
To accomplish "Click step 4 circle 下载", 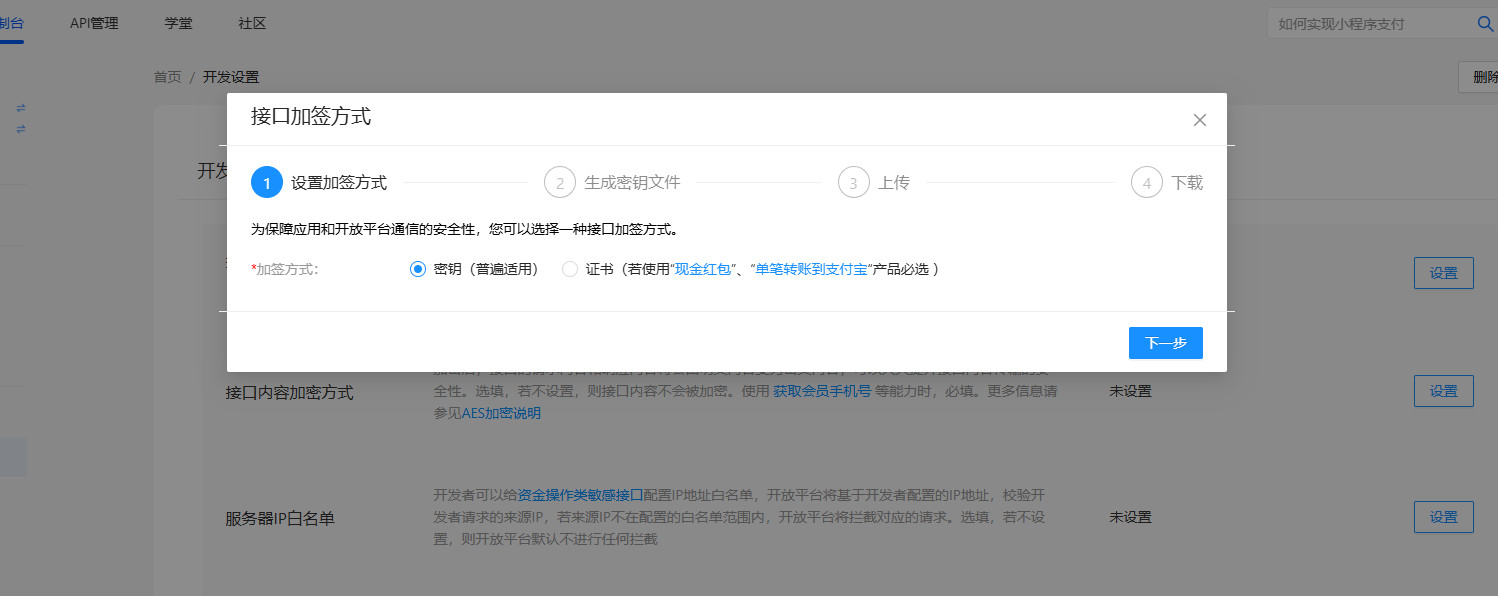I will pyautogui.click(x=1147, y=183).
